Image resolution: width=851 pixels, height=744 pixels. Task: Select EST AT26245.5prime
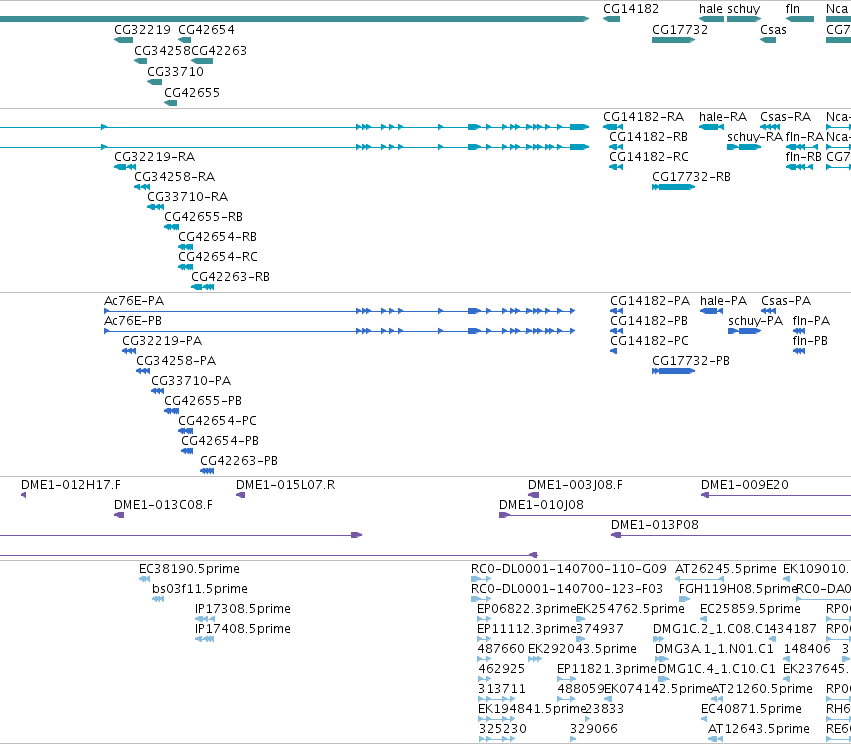pyautogui.click(x=726, y=569)
